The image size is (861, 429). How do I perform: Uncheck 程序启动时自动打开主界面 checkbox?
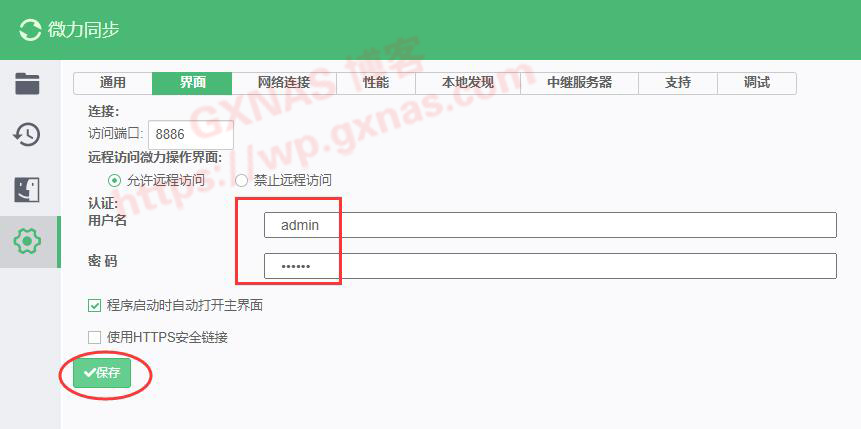[95, 305]
